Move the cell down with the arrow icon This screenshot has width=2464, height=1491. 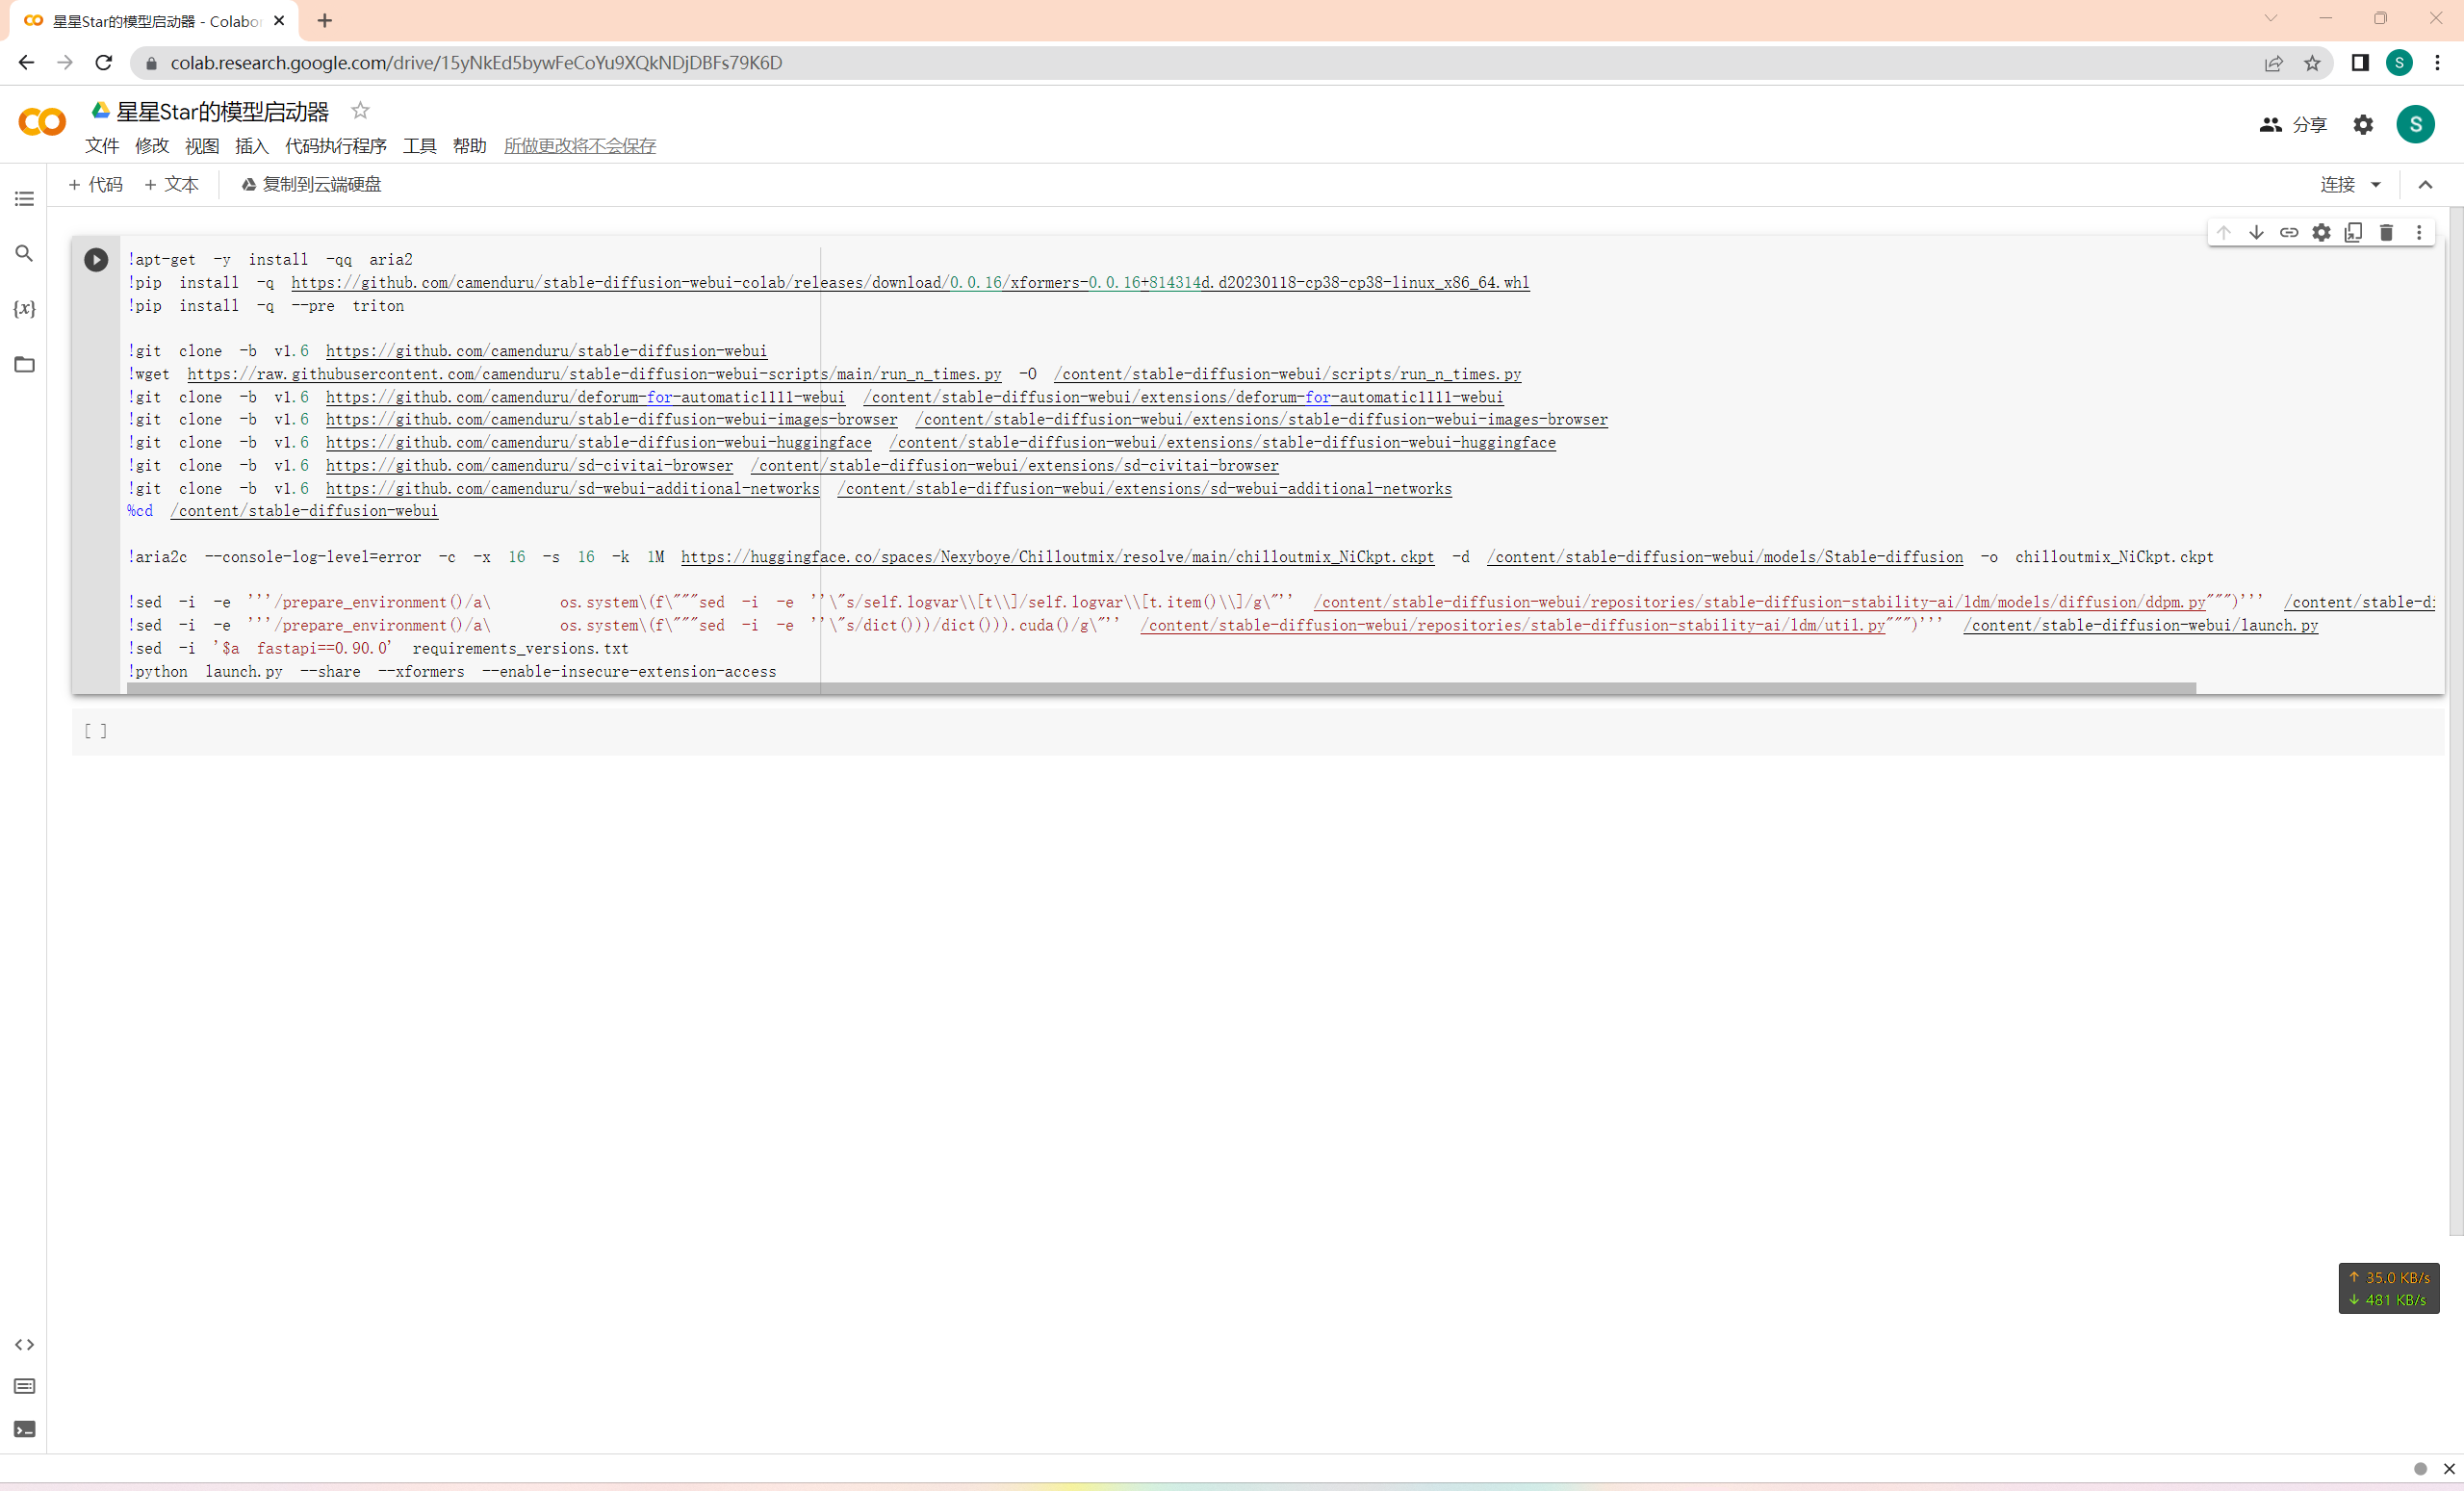[2256, 232]
